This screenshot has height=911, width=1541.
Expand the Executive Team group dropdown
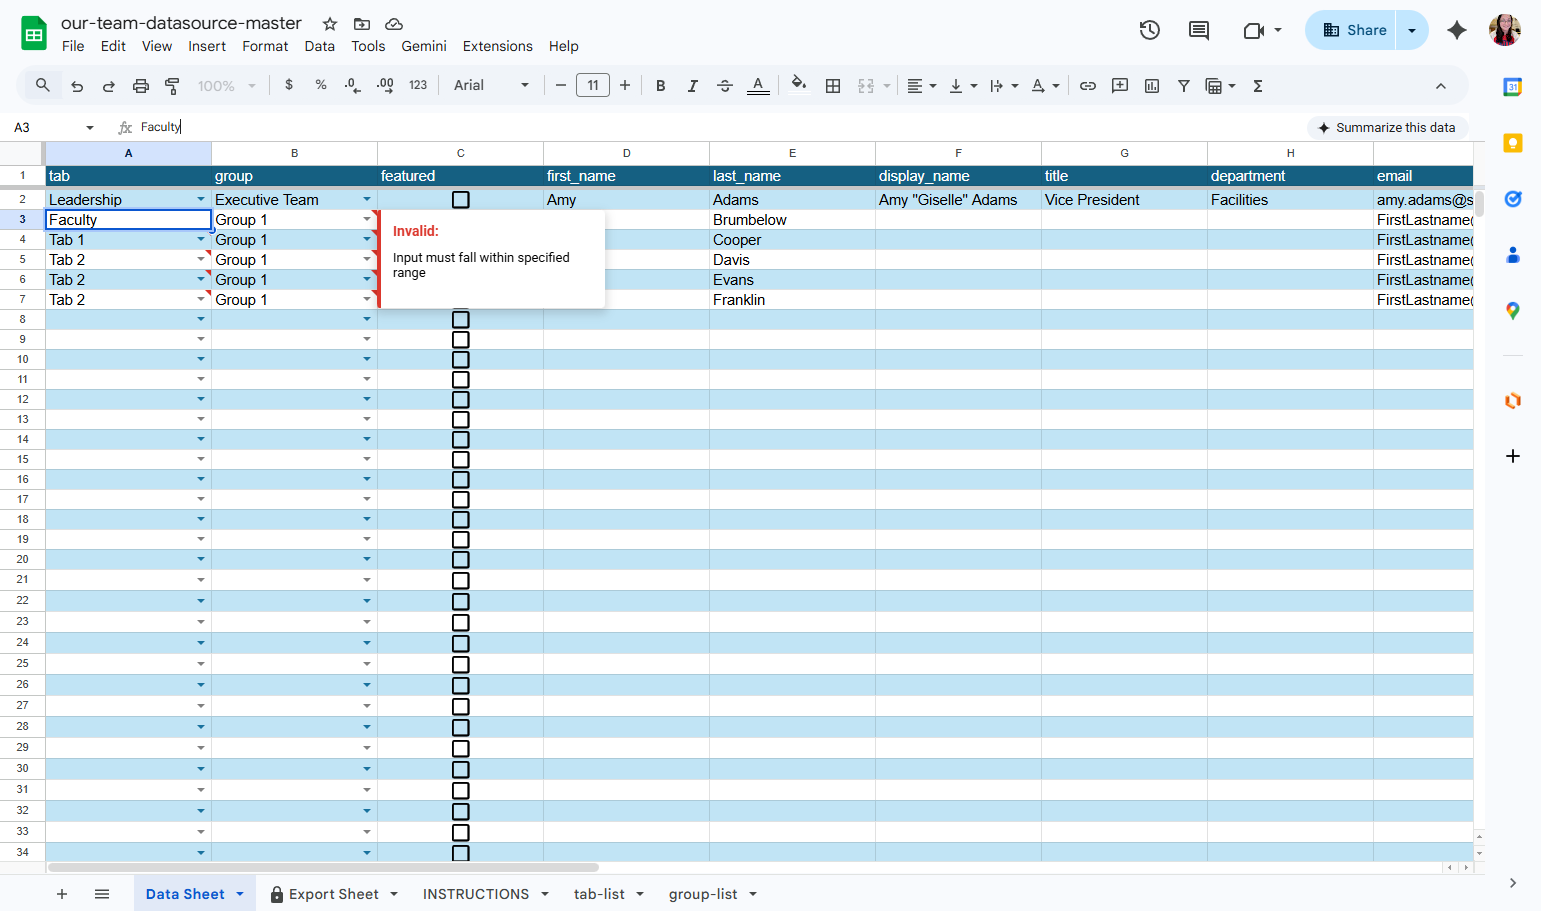(x=367, y=200)
